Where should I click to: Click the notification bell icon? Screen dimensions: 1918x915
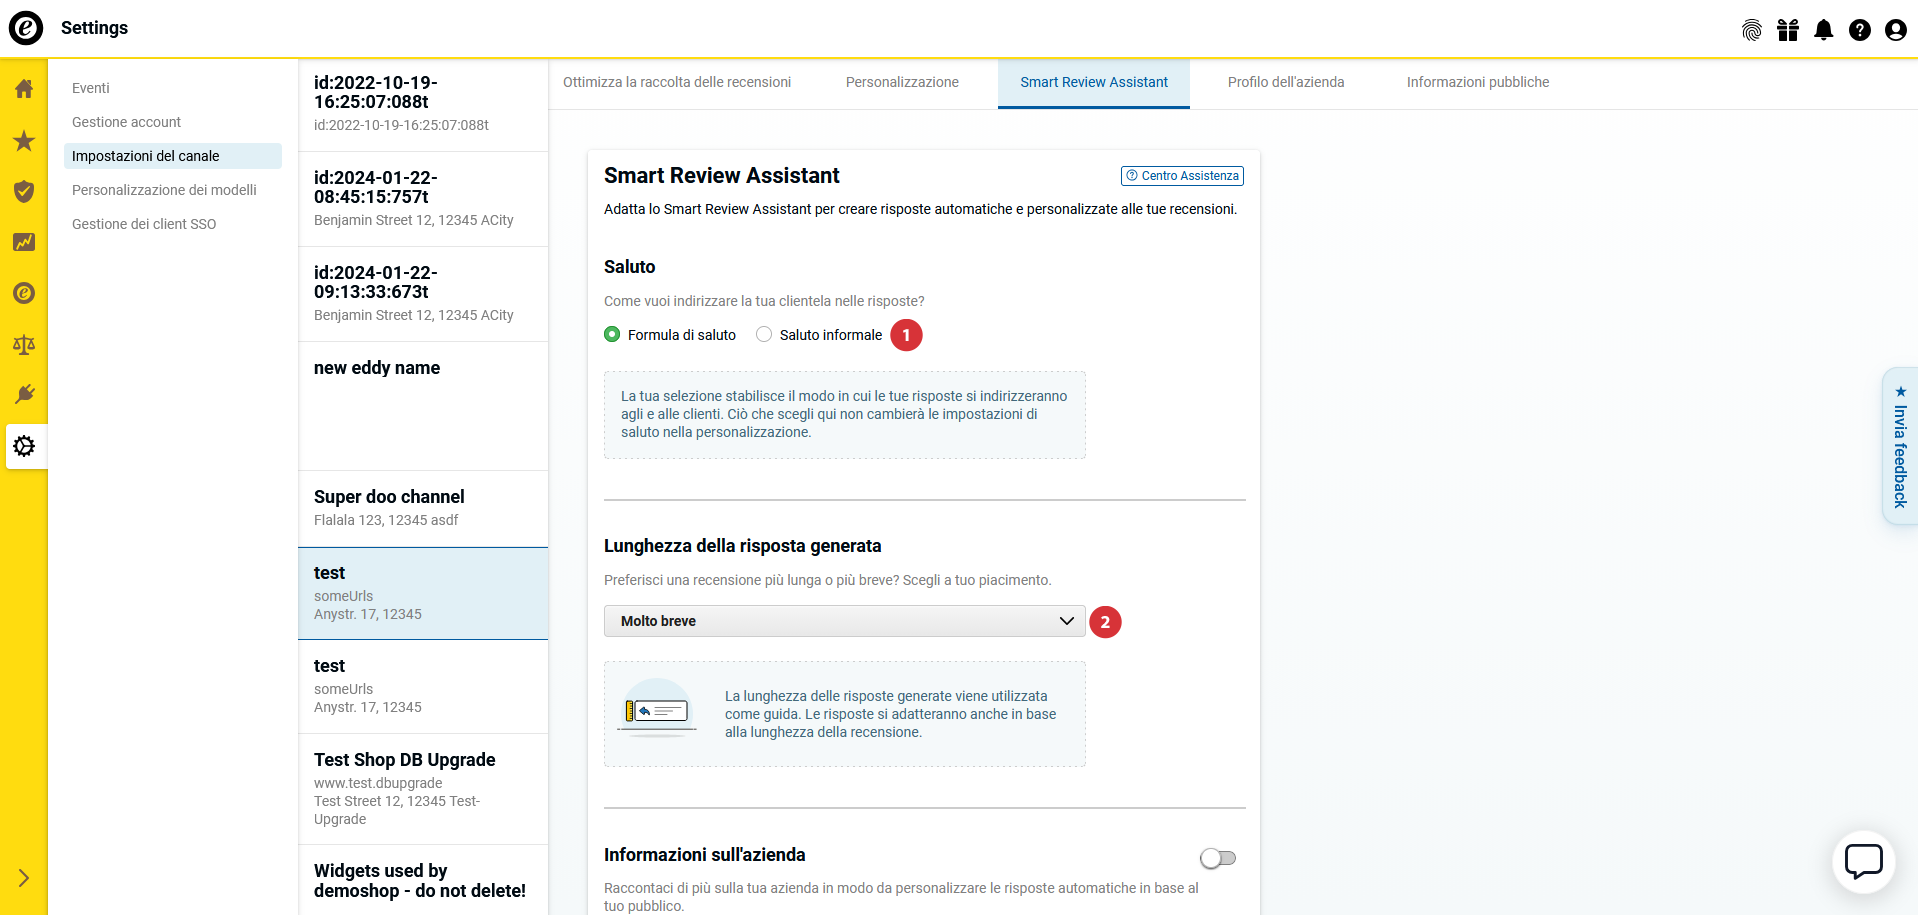(1823, 30)
